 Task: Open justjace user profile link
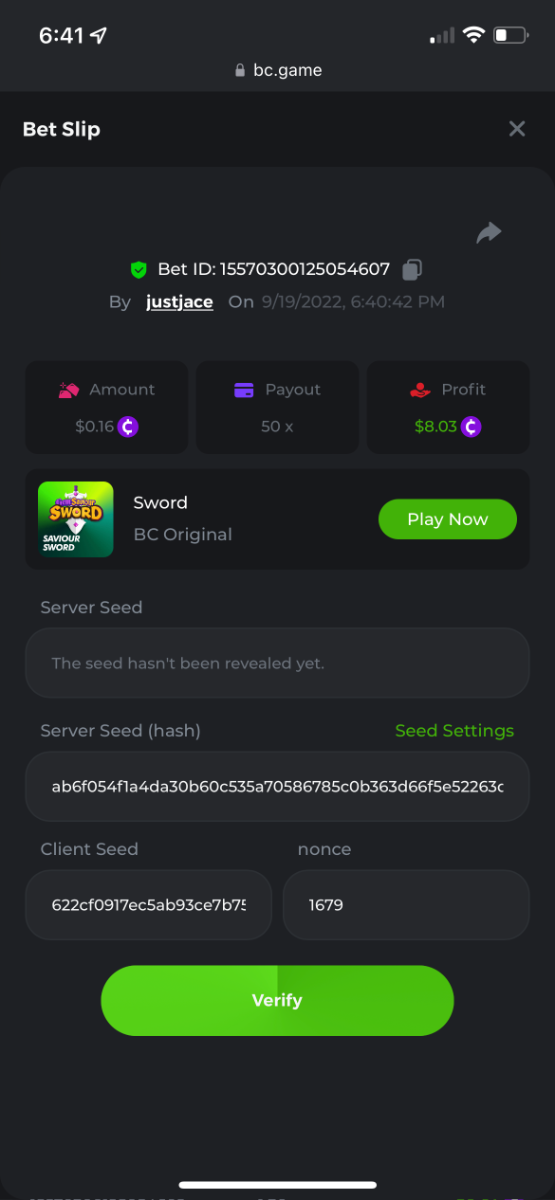(179, 302)
